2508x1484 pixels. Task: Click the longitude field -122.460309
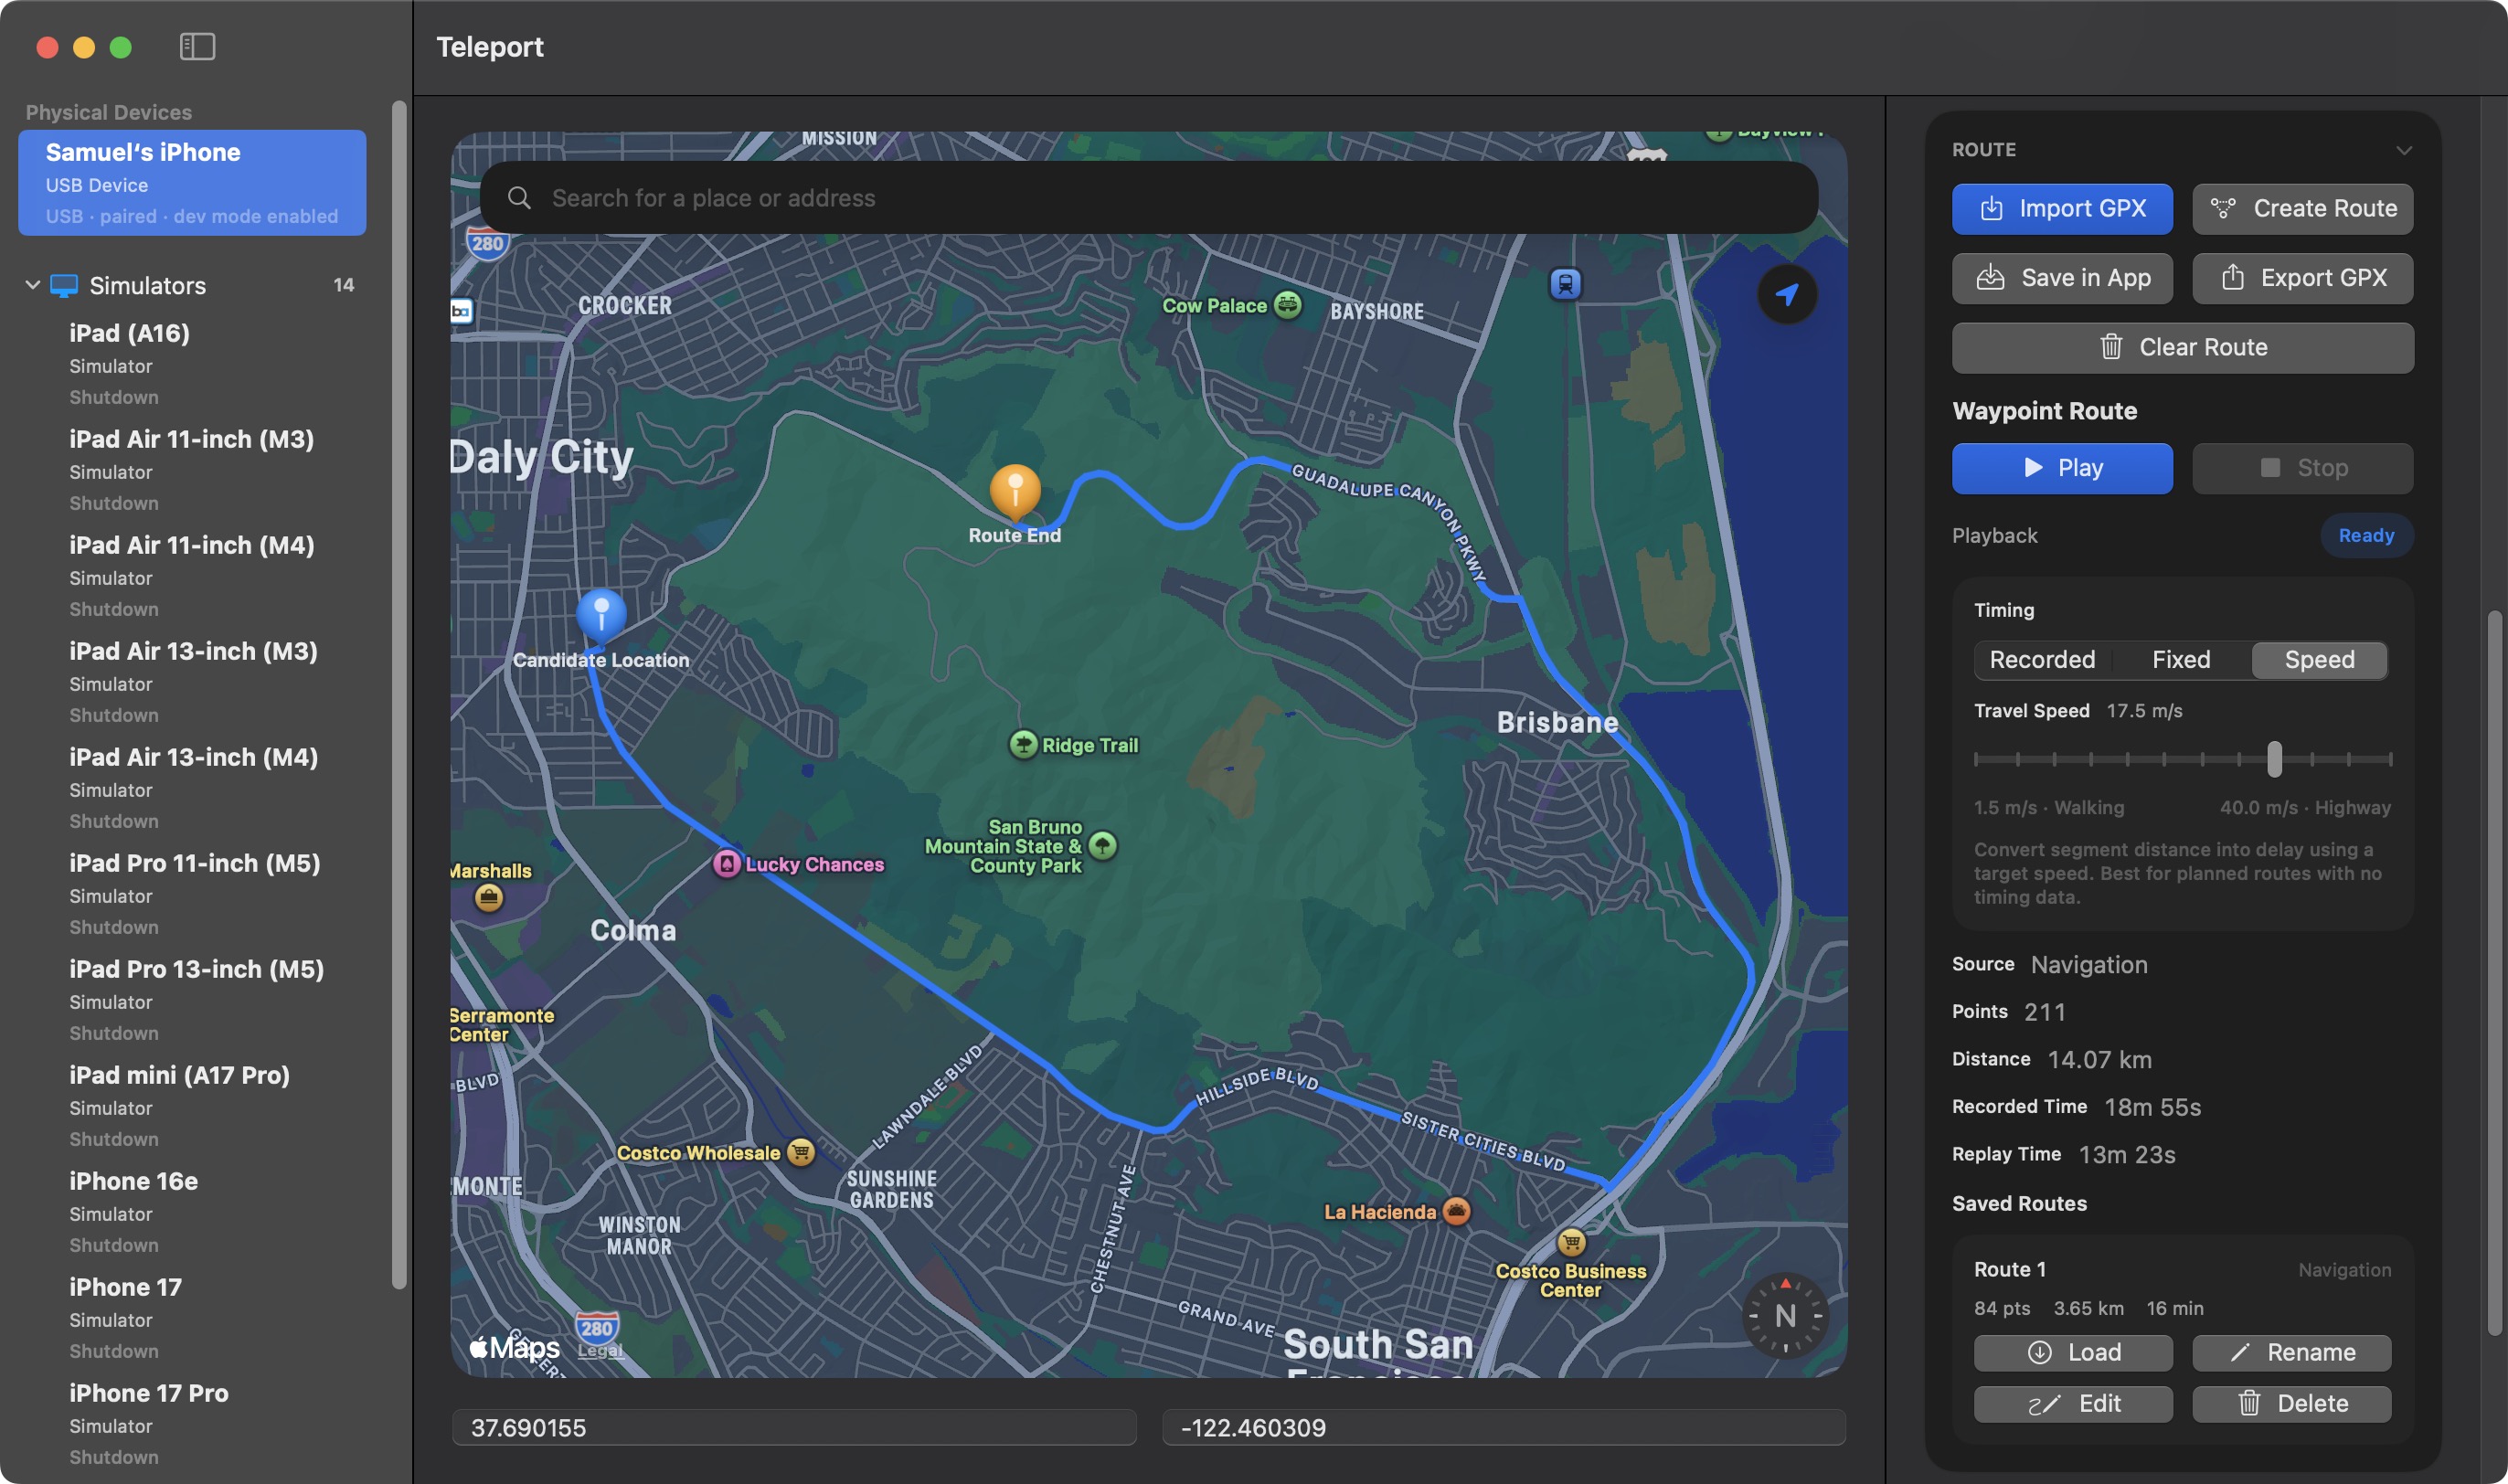(x=1503, y=1427)
